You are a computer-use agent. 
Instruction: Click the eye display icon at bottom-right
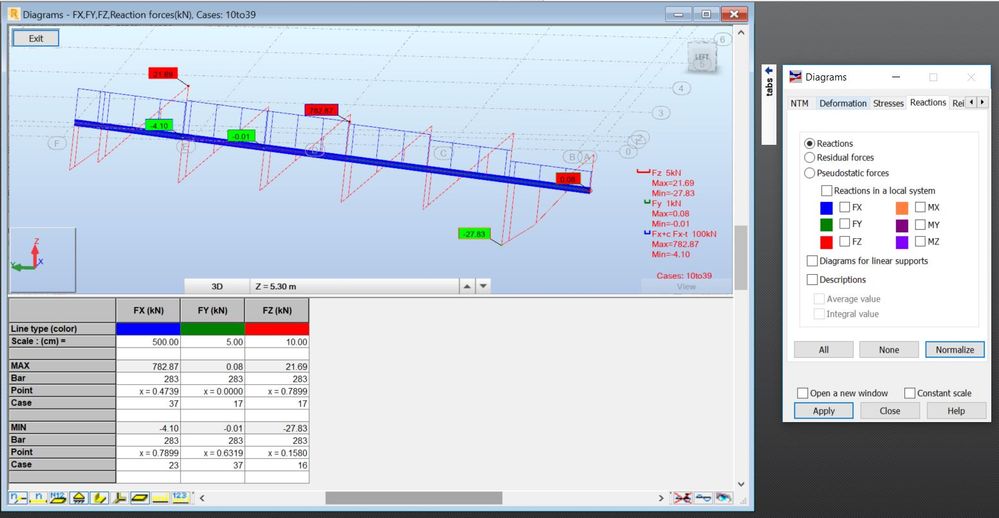click(x=723, y=498)
